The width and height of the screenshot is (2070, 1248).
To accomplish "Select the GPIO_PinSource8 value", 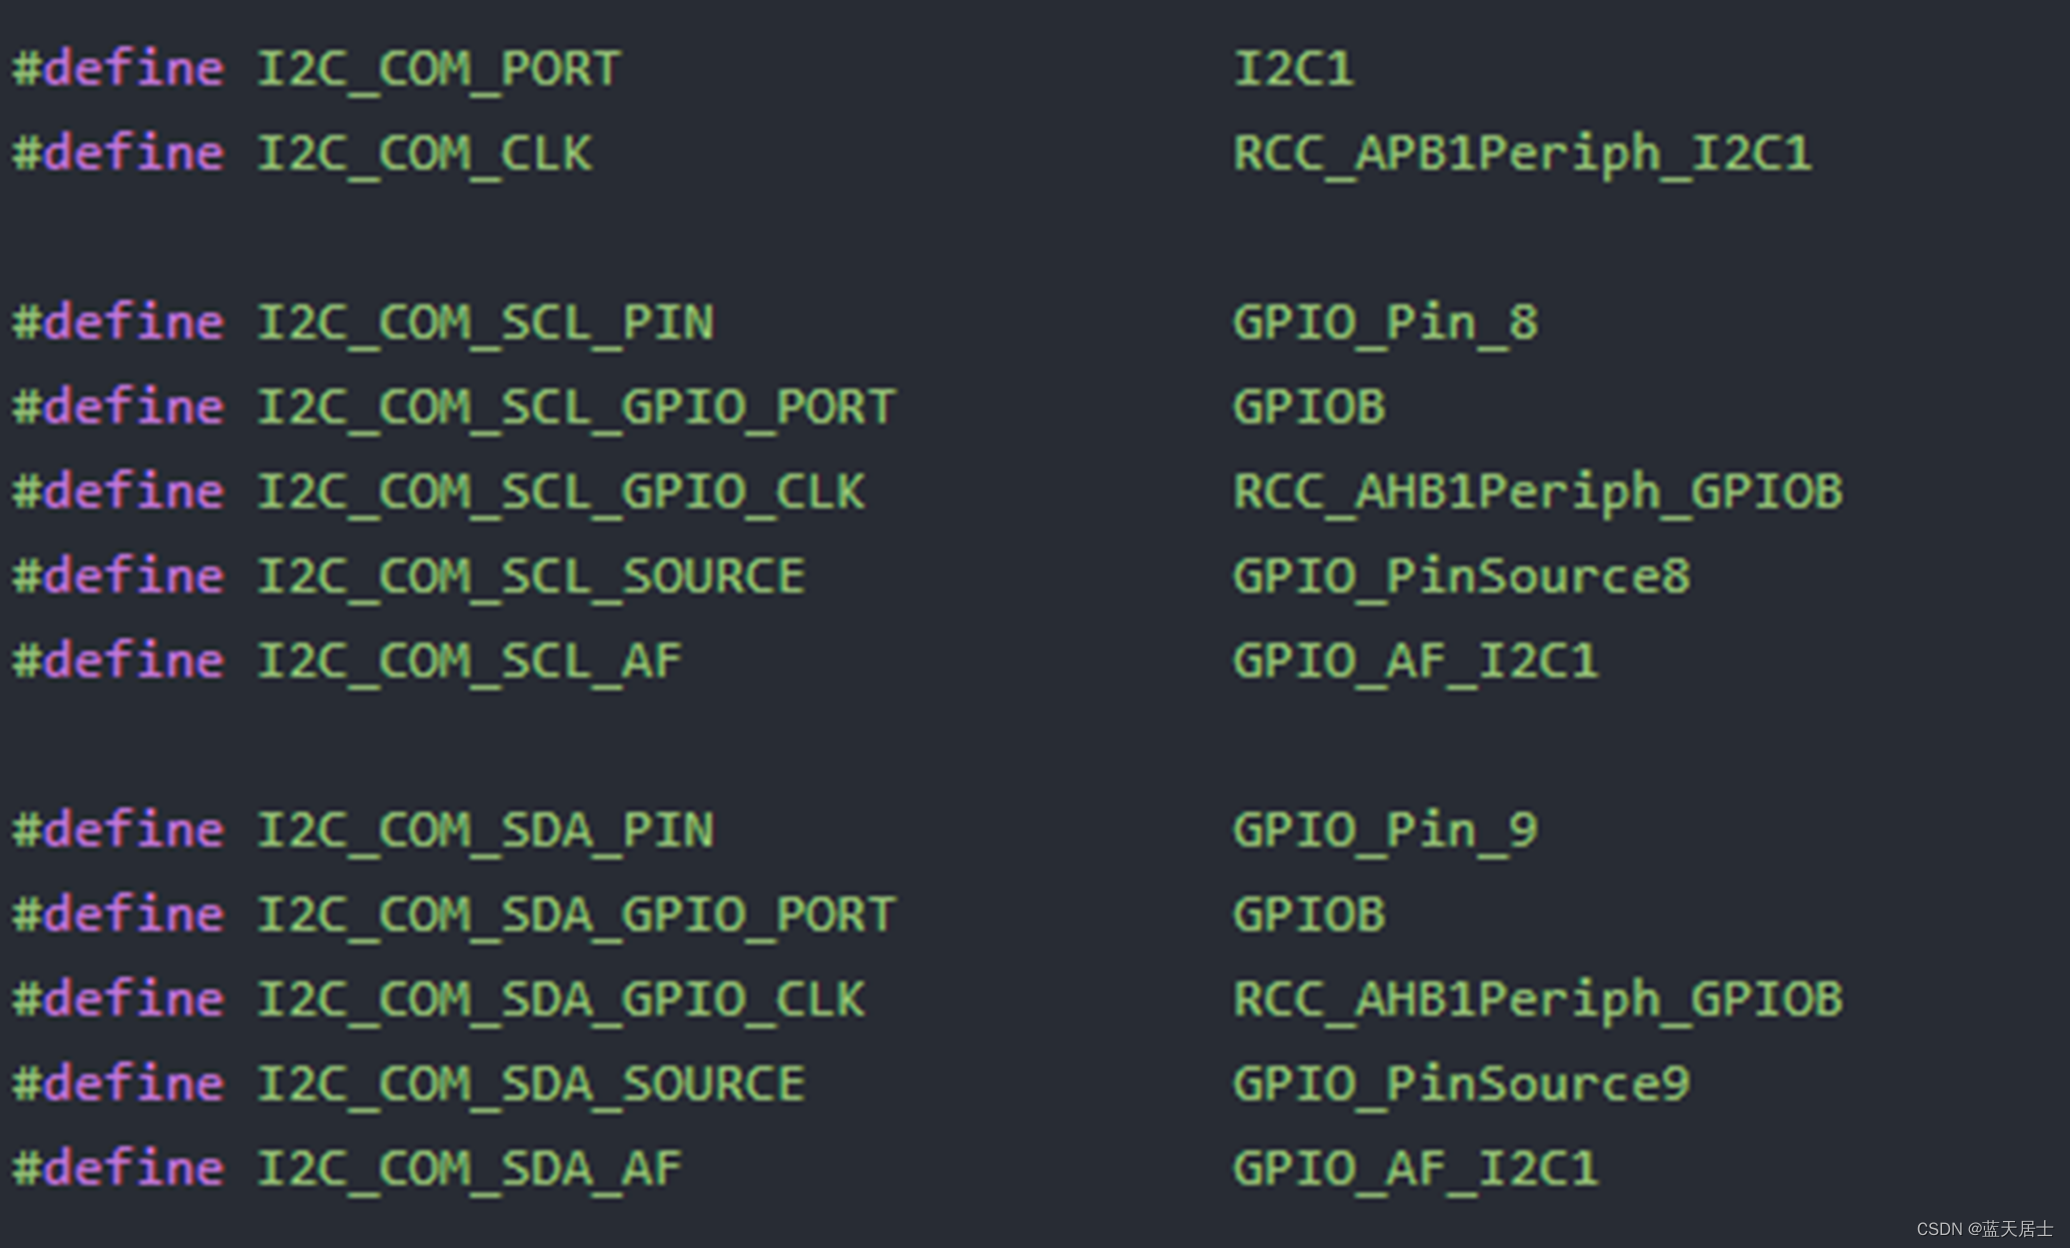I will [1461, 577].
